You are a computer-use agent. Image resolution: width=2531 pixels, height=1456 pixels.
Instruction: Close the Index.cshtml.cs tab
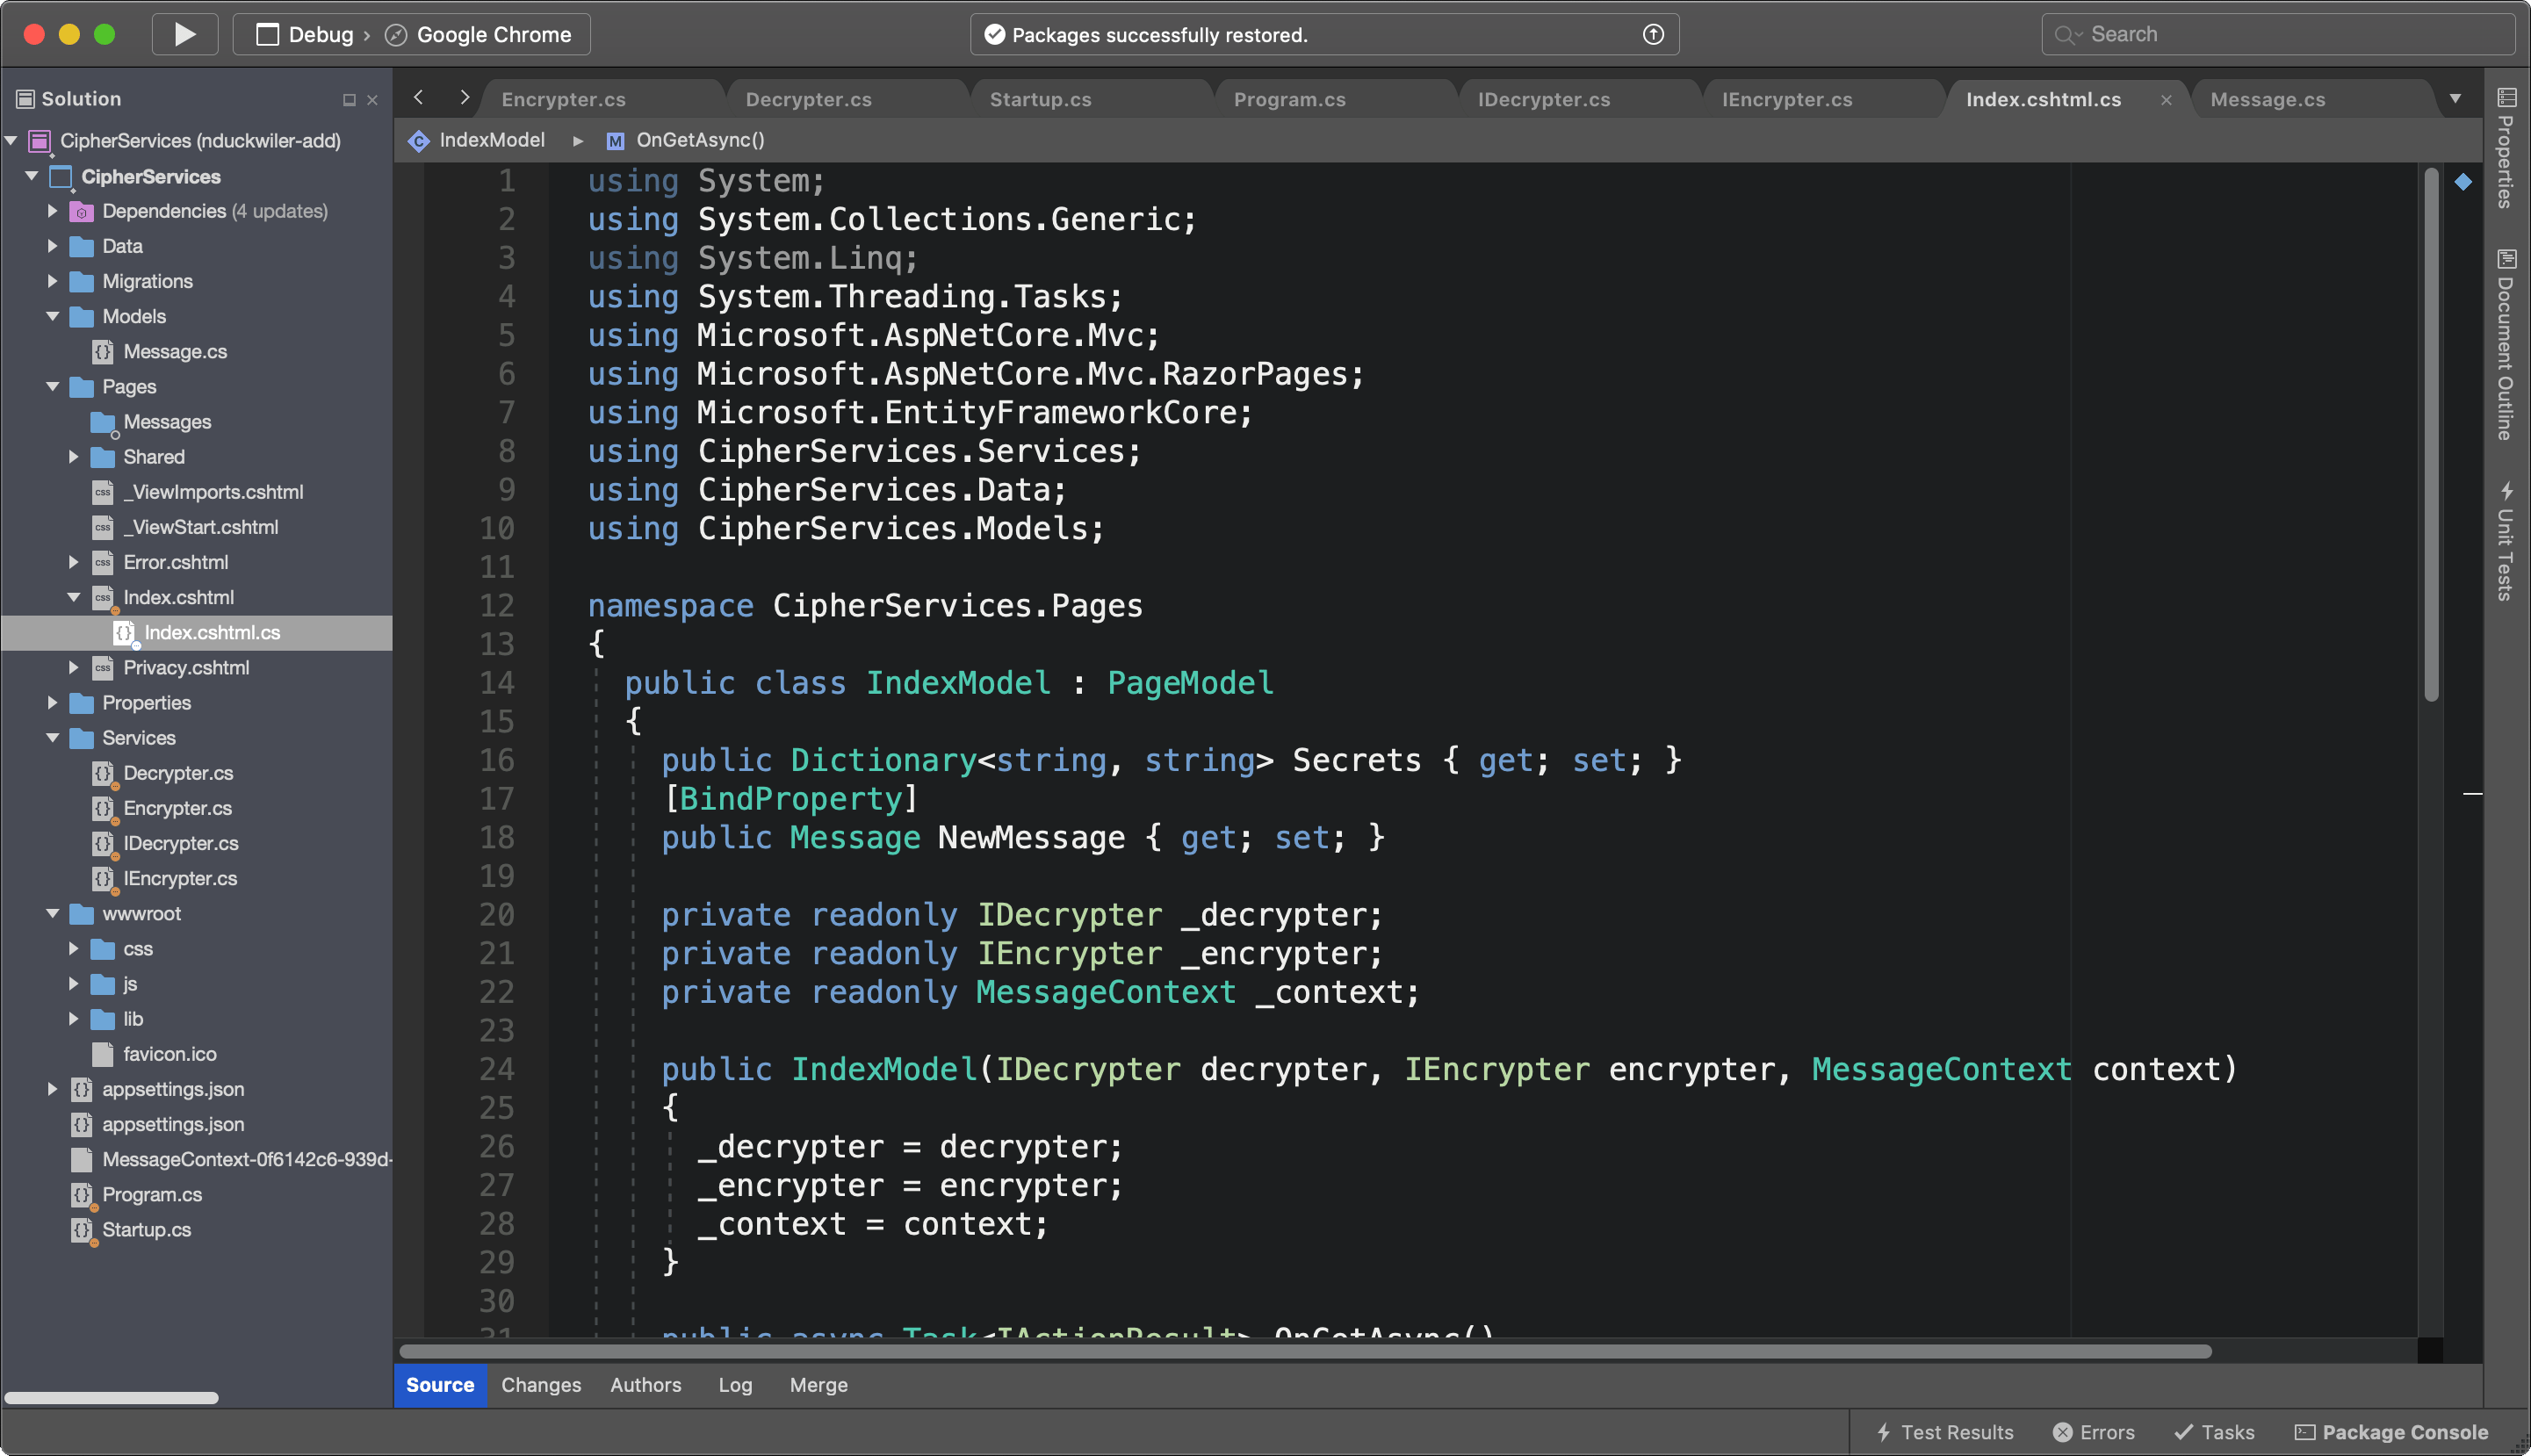(x=2166, y=100)
